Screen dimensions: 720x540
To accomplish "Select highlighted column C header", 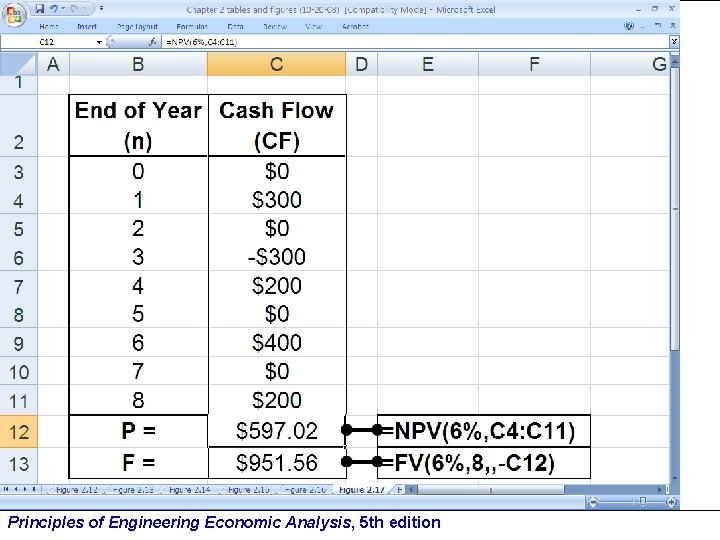I will click(276, 64).
